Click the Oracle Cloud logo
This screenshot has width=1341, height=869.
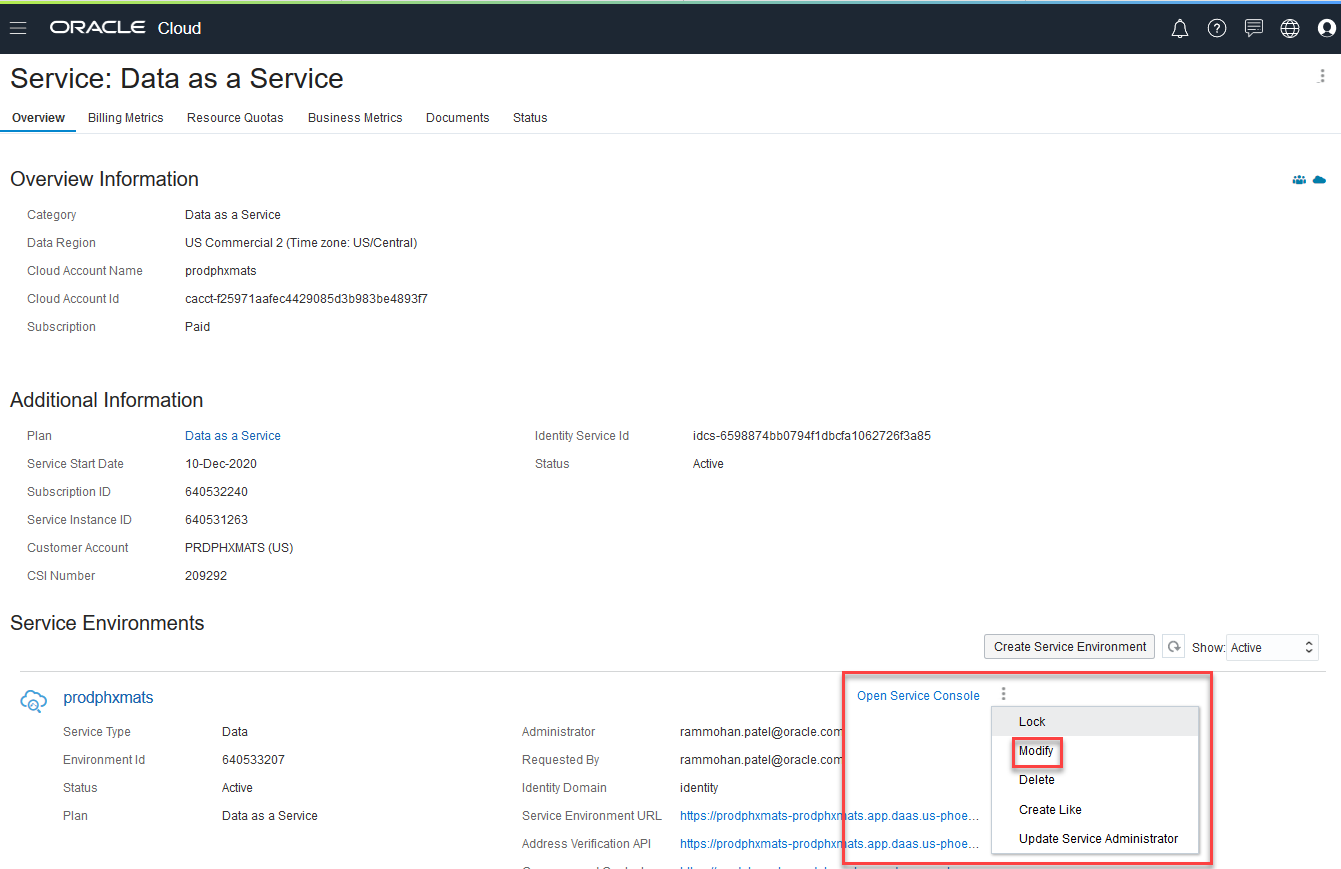[126, 28]
